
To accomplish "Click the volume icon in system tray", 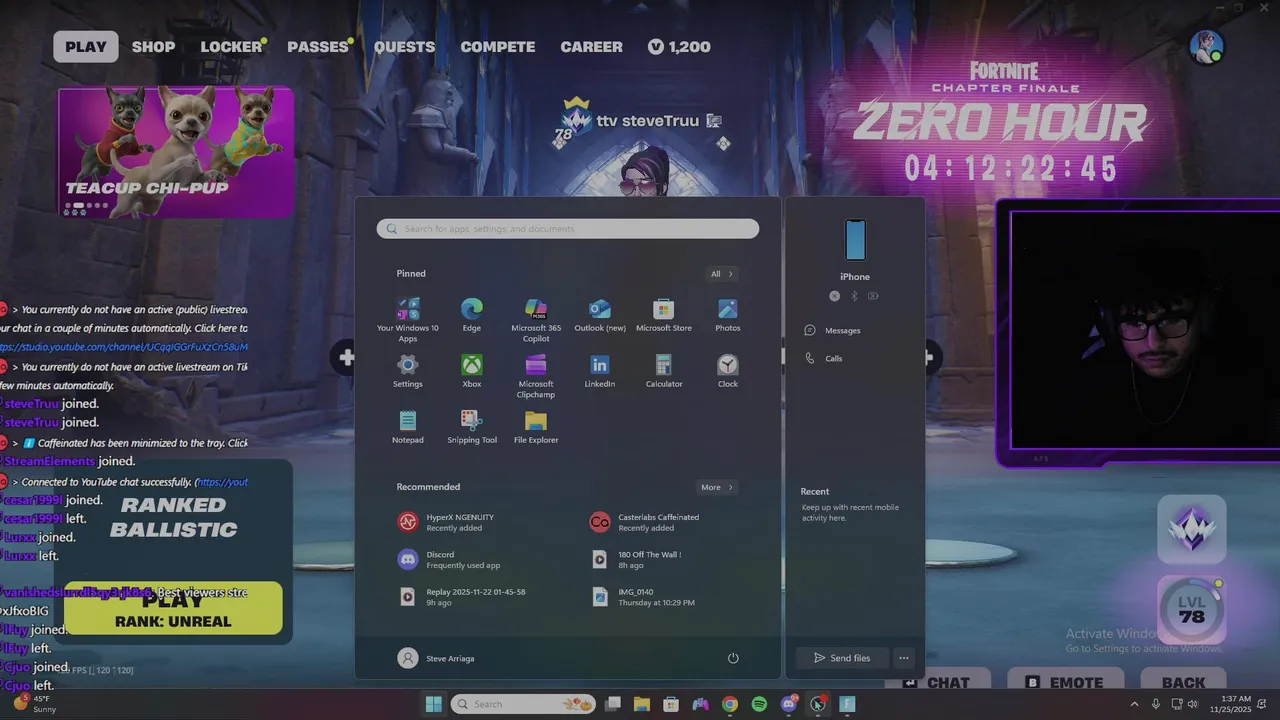I will tap(1192, 704).
